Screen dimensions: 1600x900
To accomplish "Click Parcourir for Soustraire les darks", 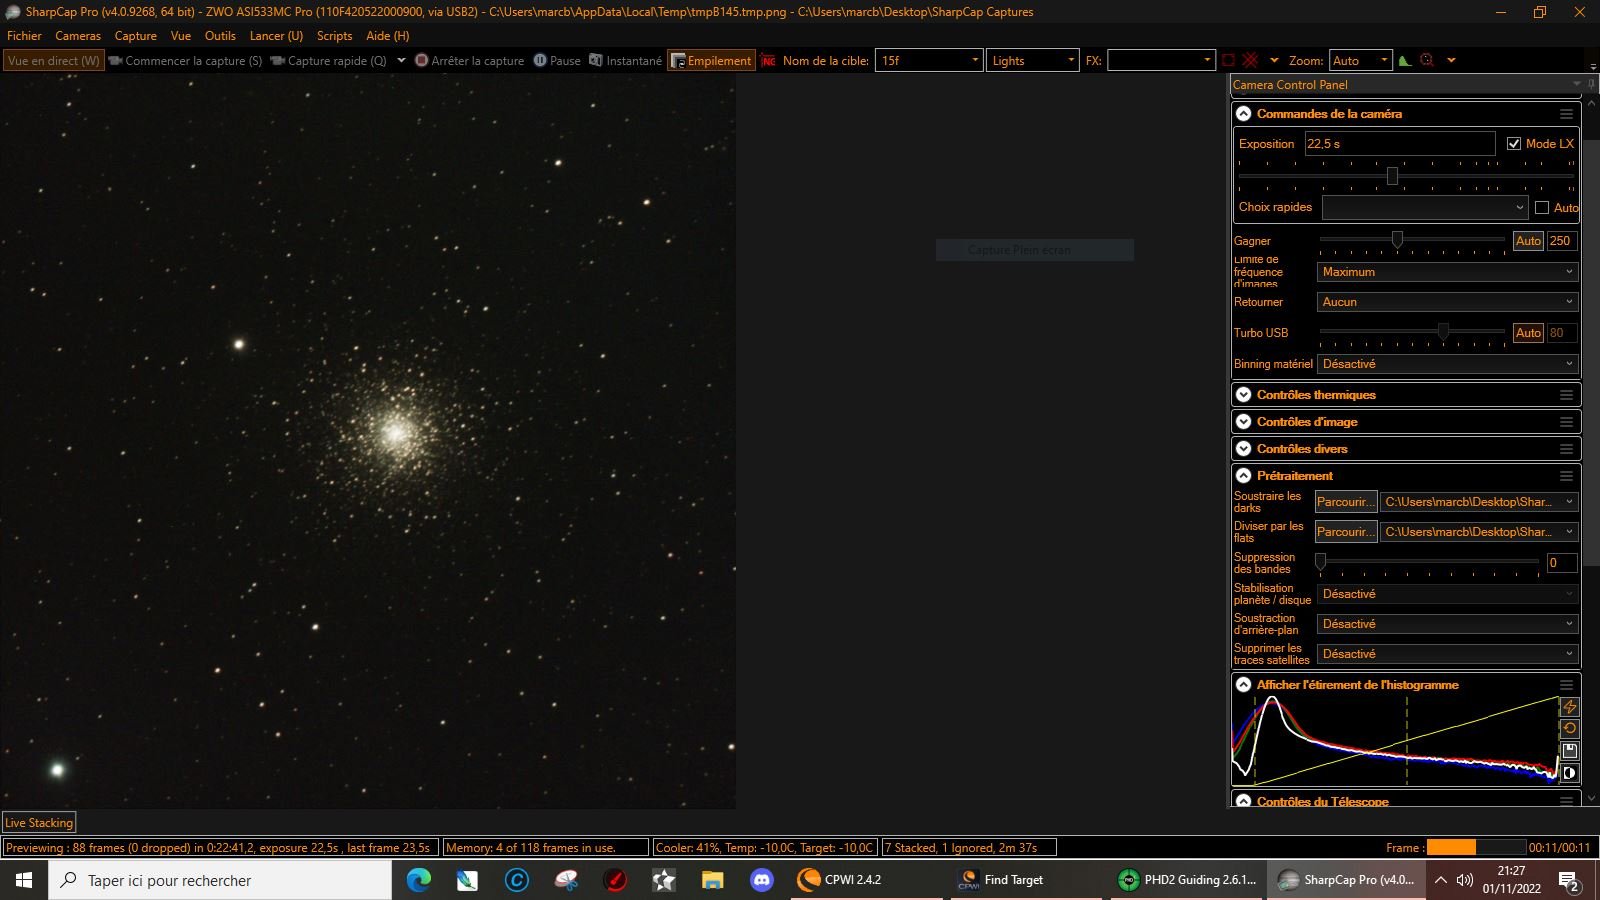I will coord(1345,502).
